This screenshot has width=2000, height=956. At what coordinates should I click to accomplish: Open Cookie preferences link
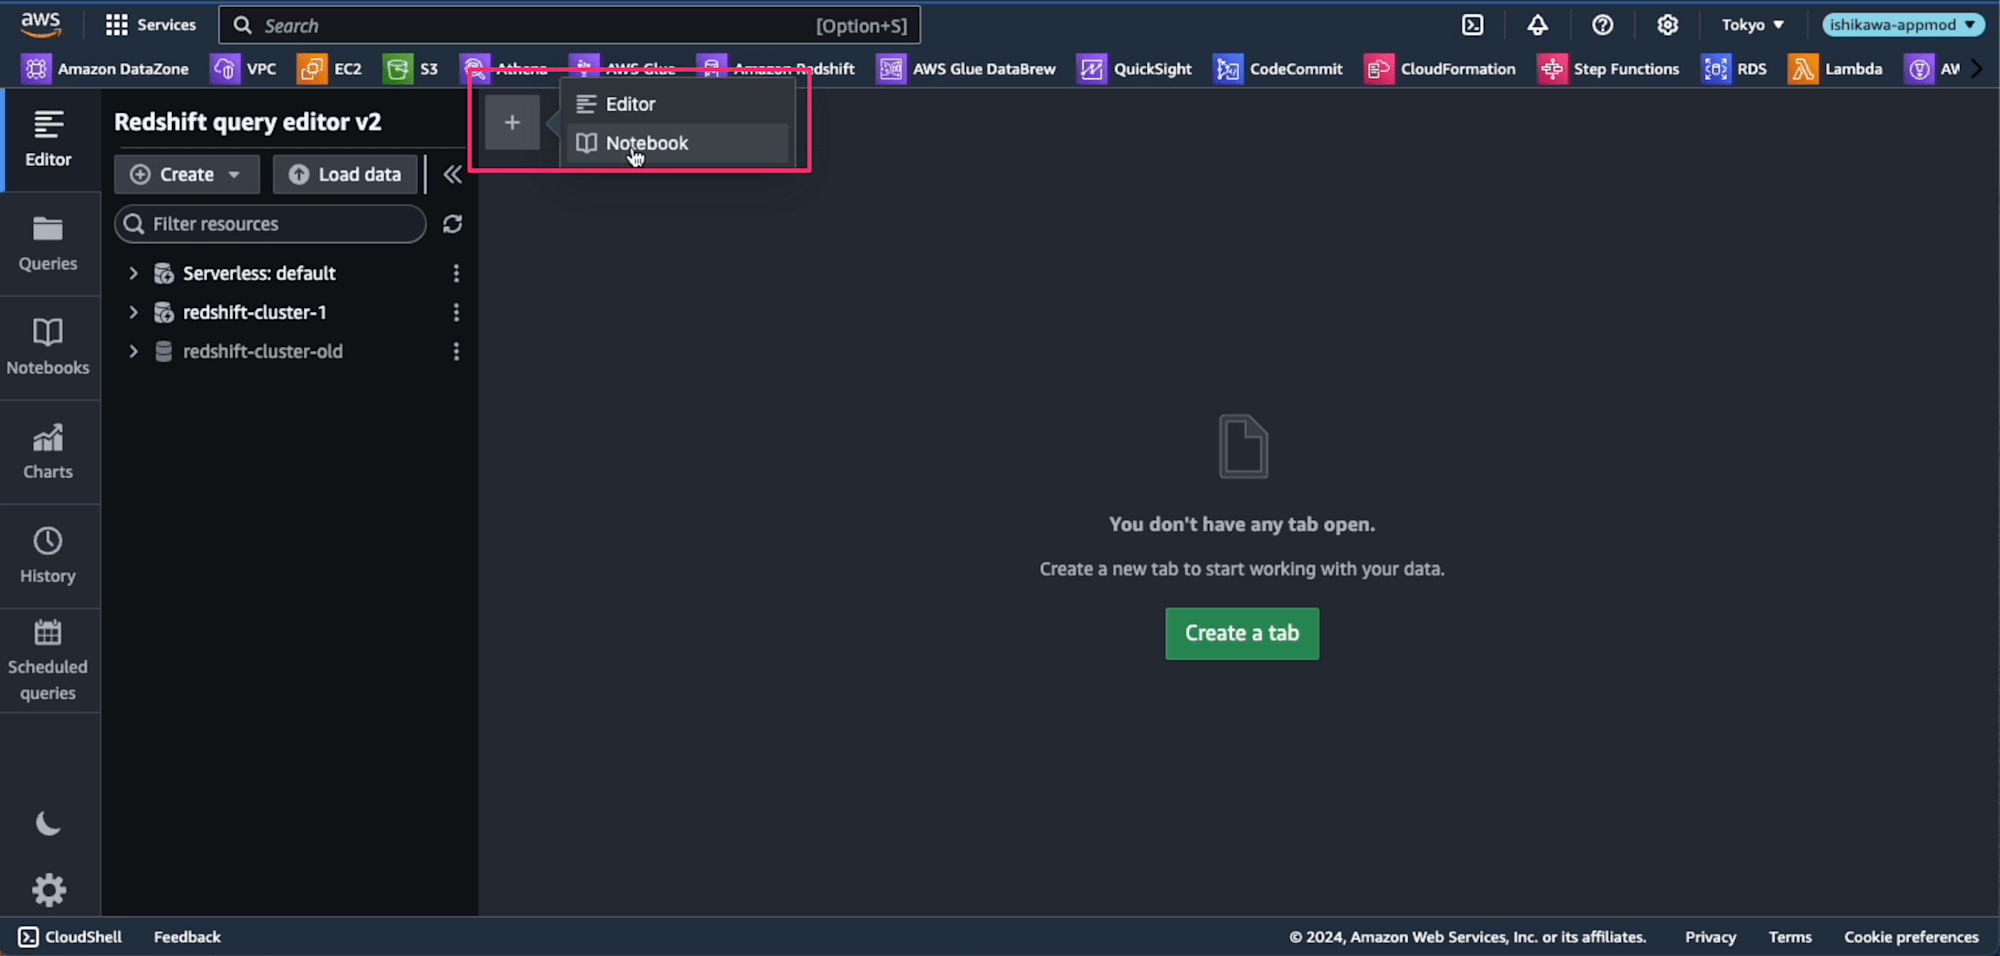[1911, 937]
